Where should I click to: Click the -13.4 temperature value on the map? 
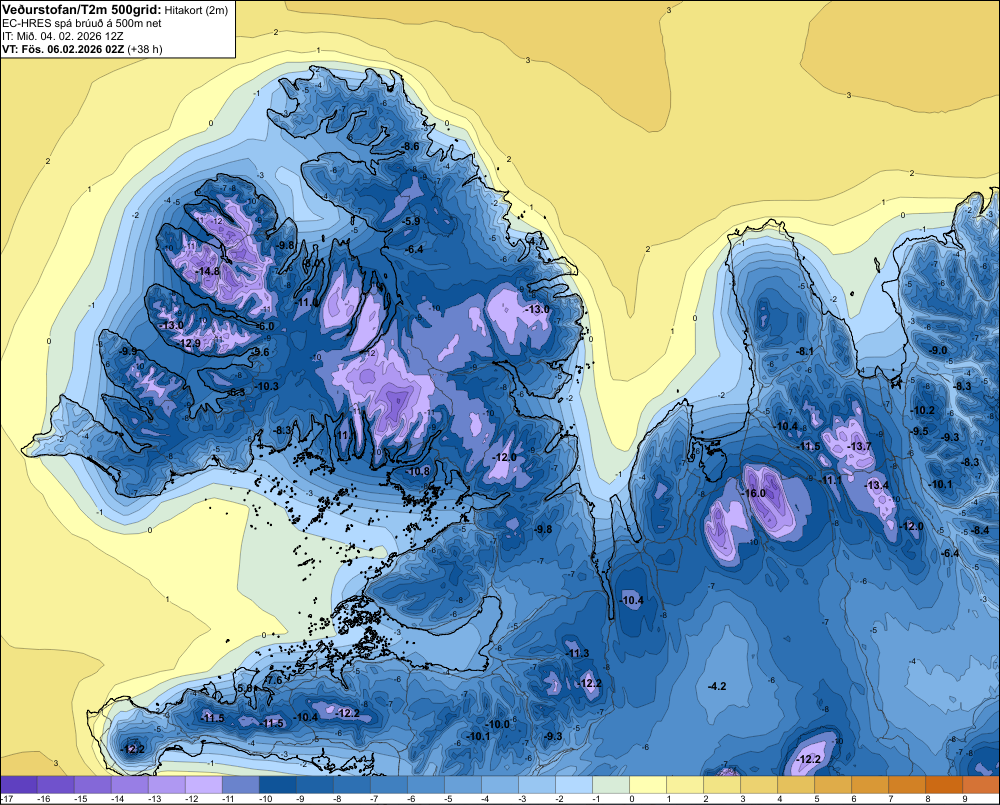876,485
